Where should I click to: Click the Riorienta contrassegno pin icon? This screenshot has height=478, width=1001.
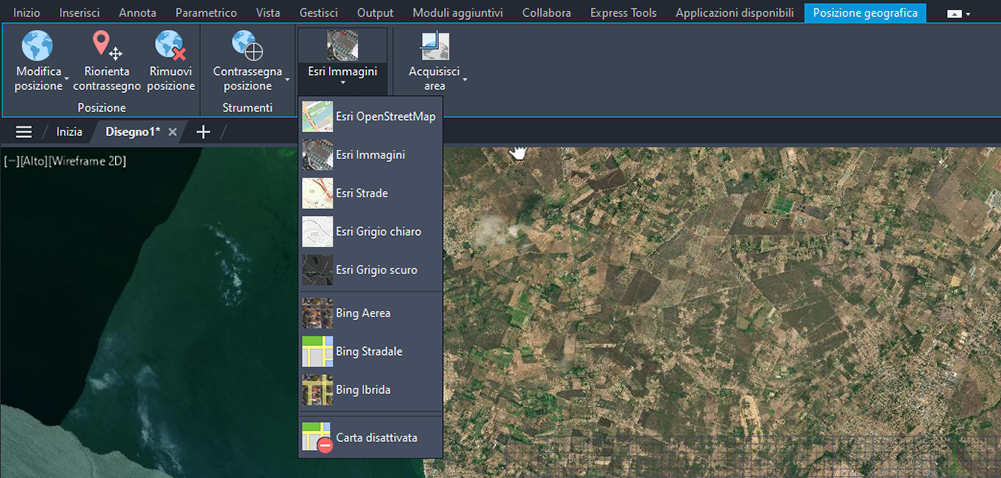tap(107, 46)
